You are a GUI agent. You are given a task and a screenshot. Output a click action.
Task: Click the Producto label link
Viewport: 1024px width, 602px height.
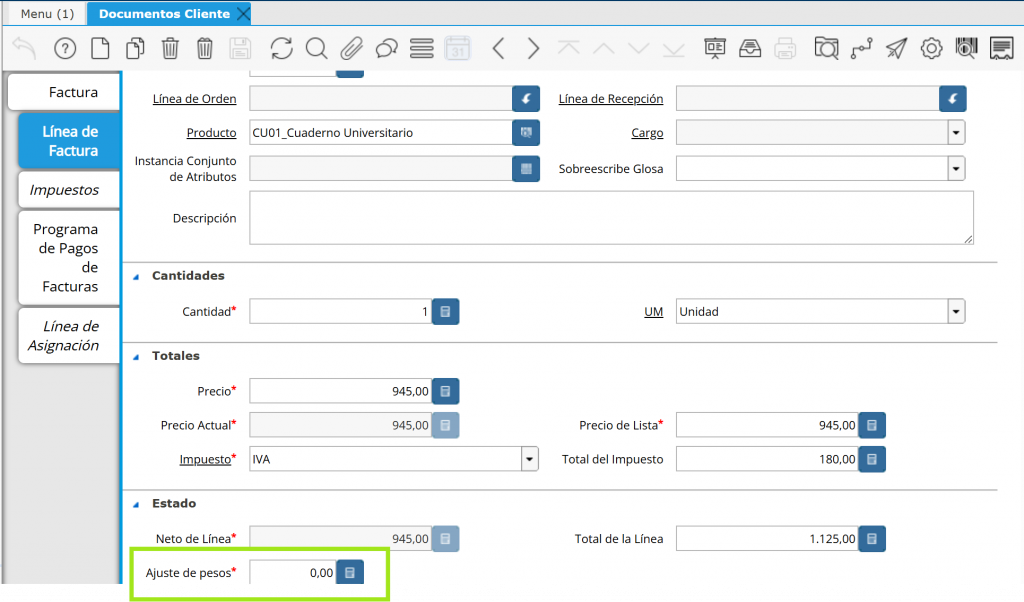coord(212,133)
